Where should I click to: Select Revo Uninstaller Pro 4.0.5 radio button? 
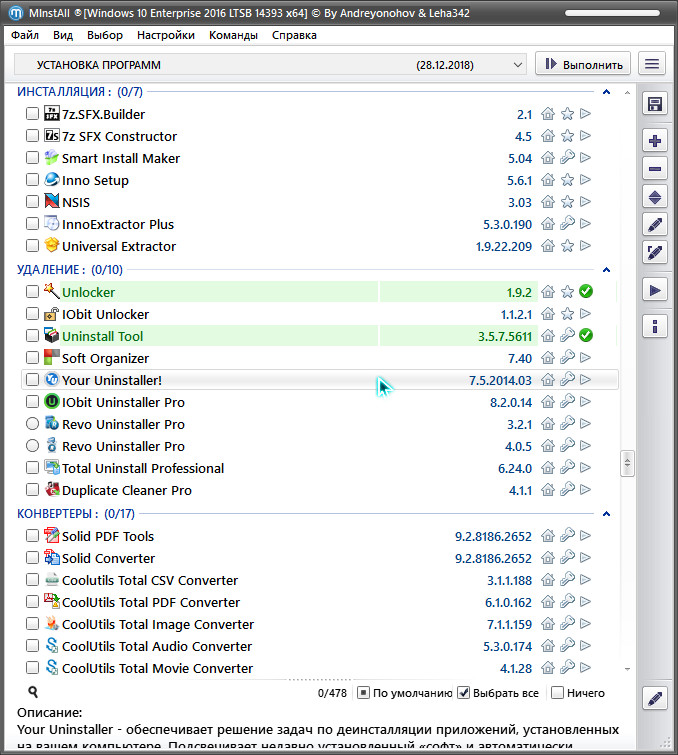tap(33, 446)
